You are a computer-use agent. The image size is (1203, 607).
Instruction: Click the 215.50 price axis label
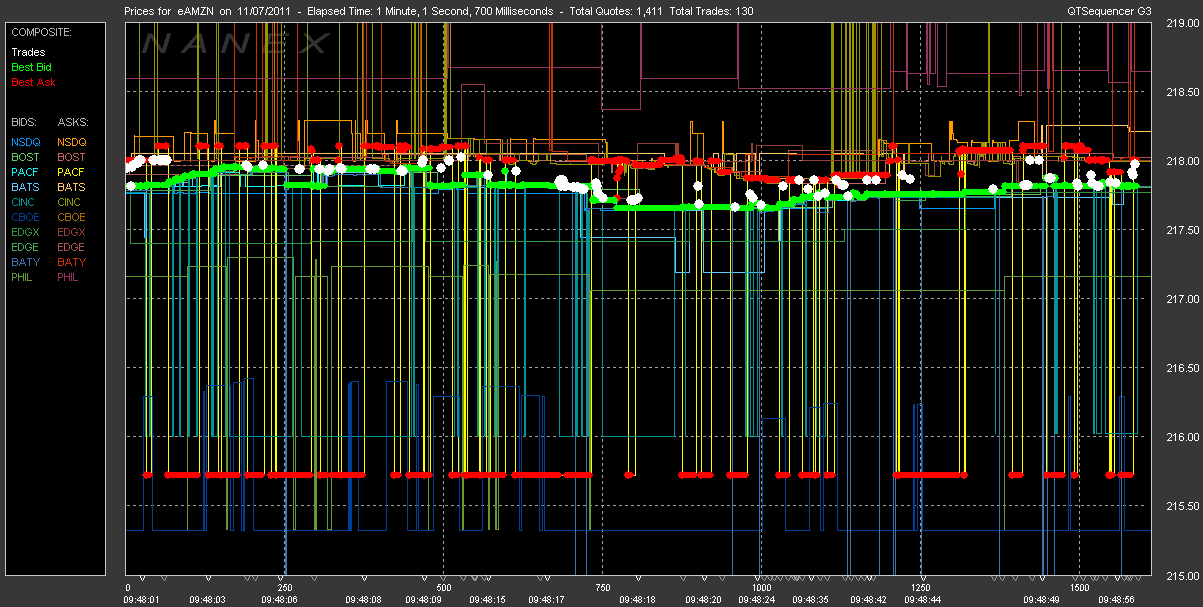1183,506
